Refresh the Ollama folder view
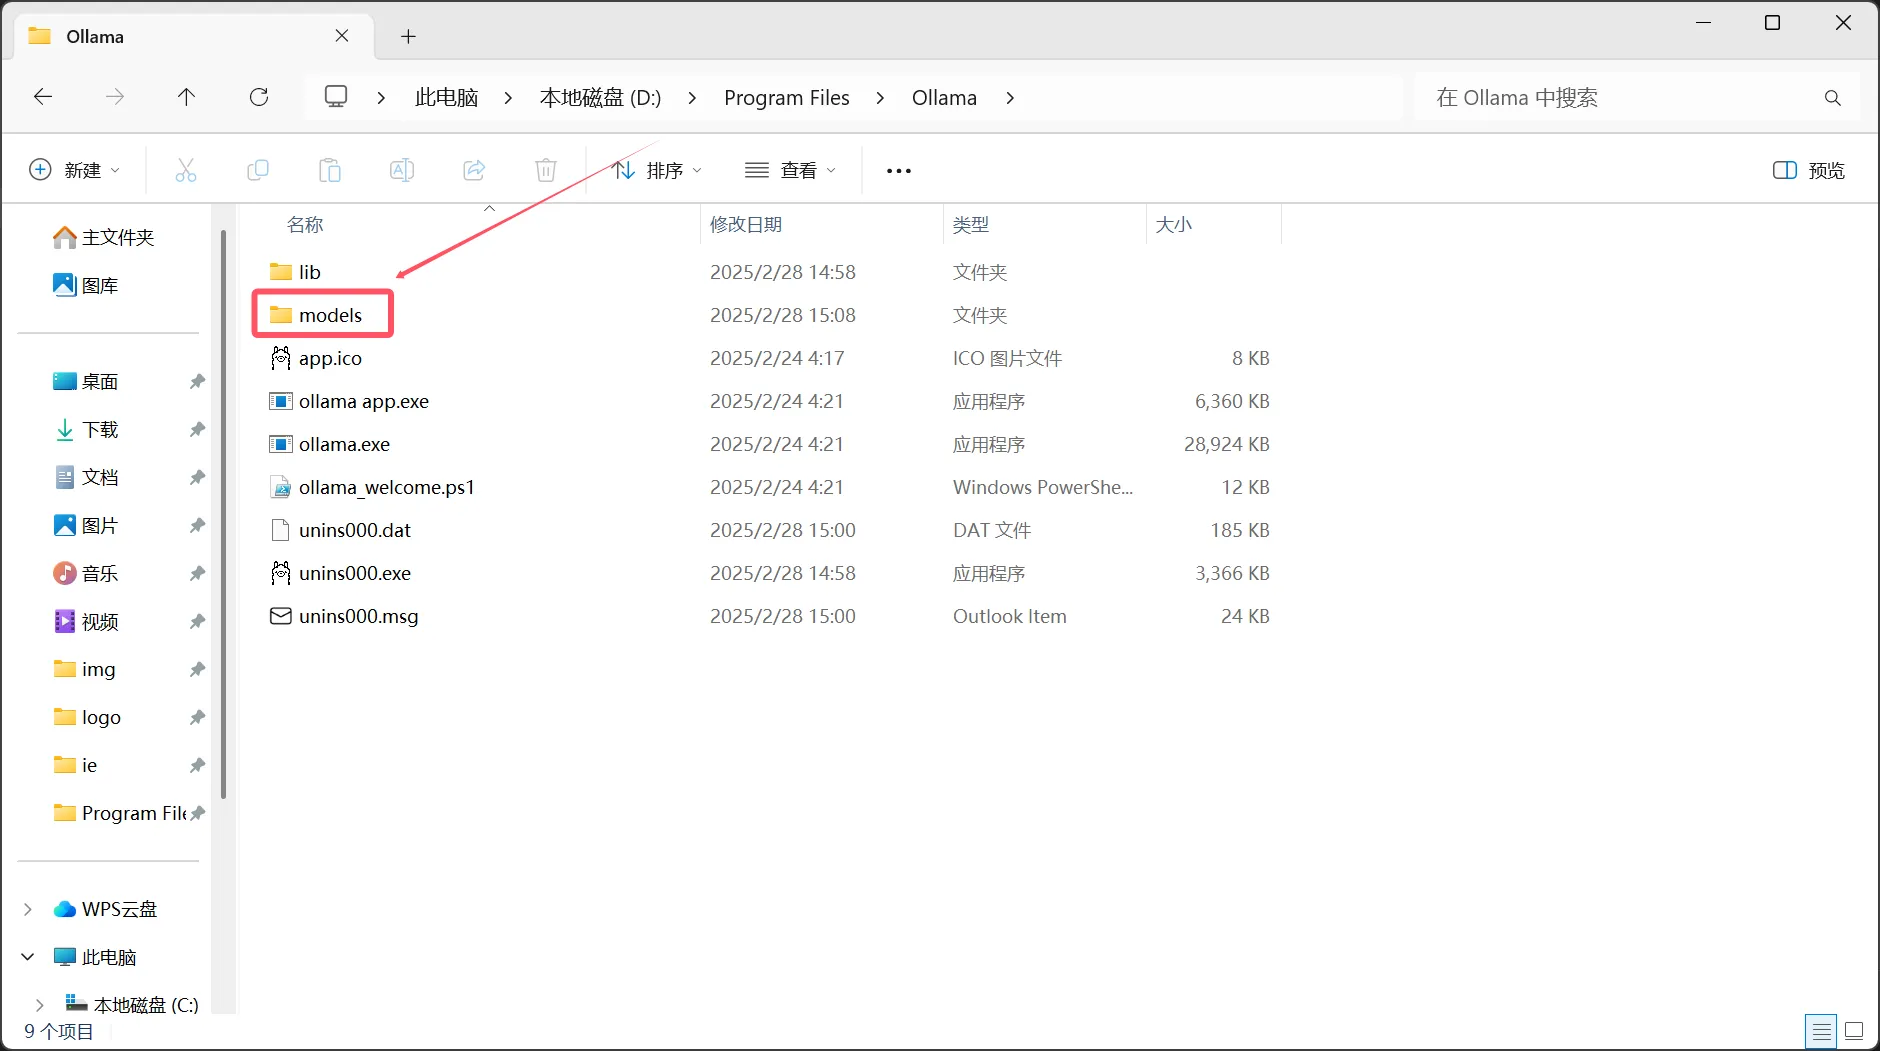1880x1051 pixels. pyautogui.click(x=259, y=97)
